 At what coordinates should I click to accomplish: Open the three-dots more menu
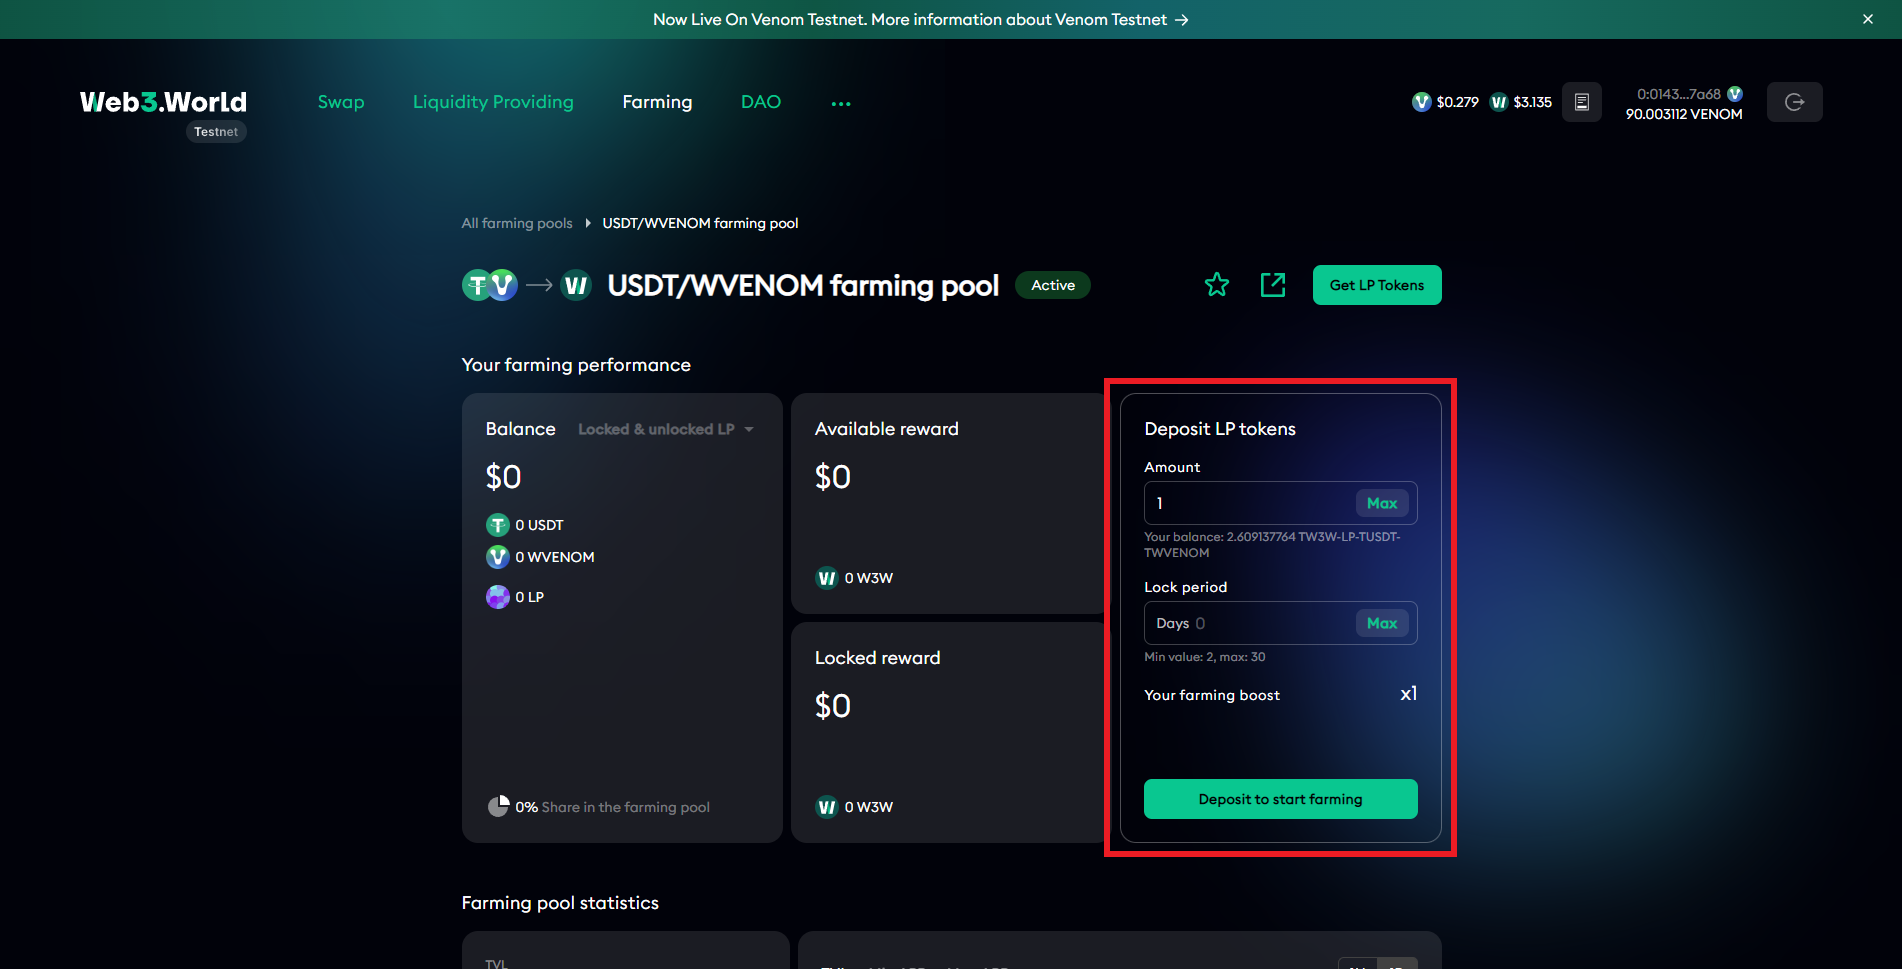(x=841, y=103)
